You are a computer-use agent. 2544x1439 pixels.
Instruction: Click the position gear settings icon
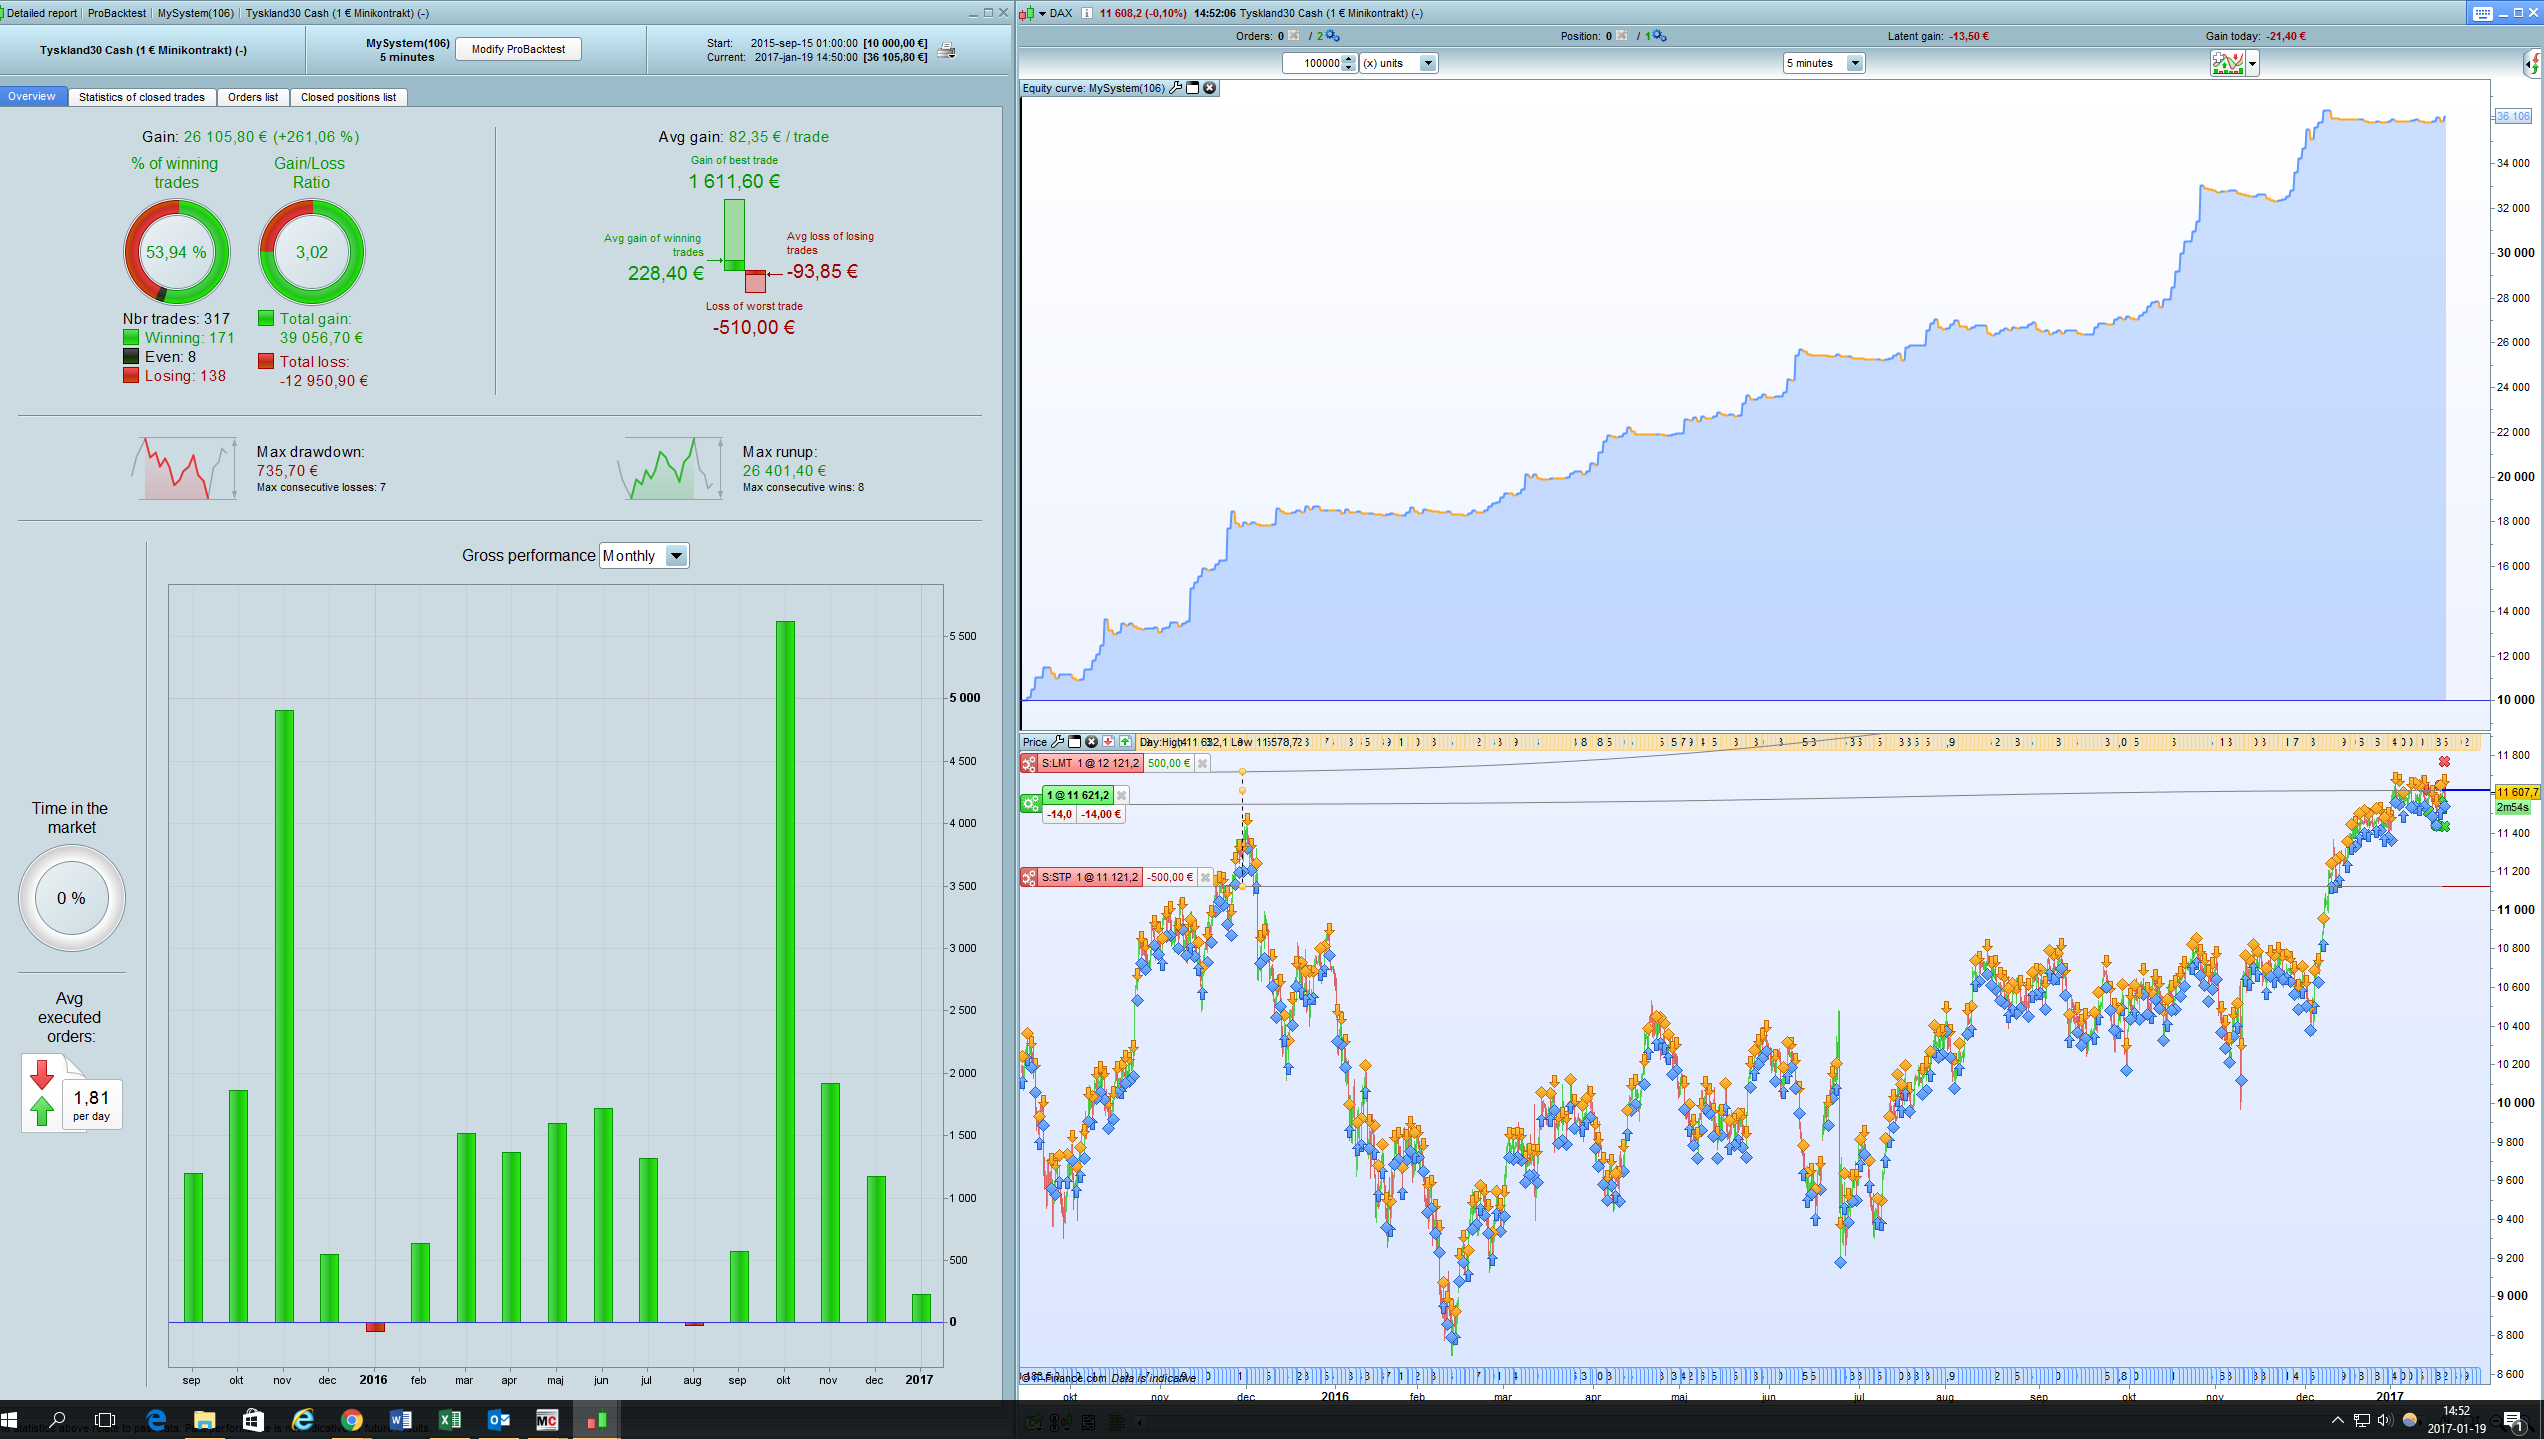tap(1660, 36)
